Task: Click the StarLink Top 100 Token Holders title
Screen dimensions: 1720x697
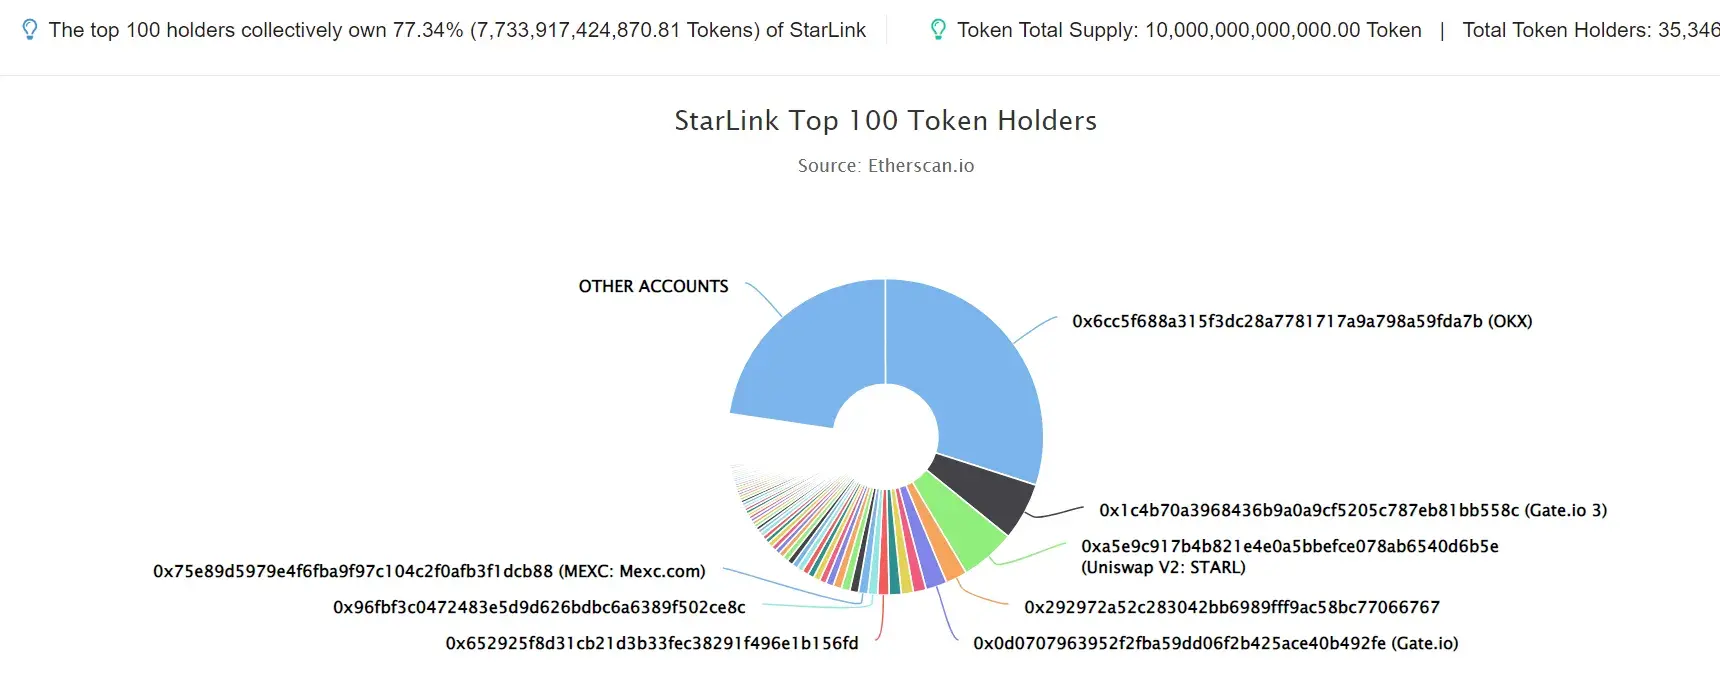Action: pos(886,121)
